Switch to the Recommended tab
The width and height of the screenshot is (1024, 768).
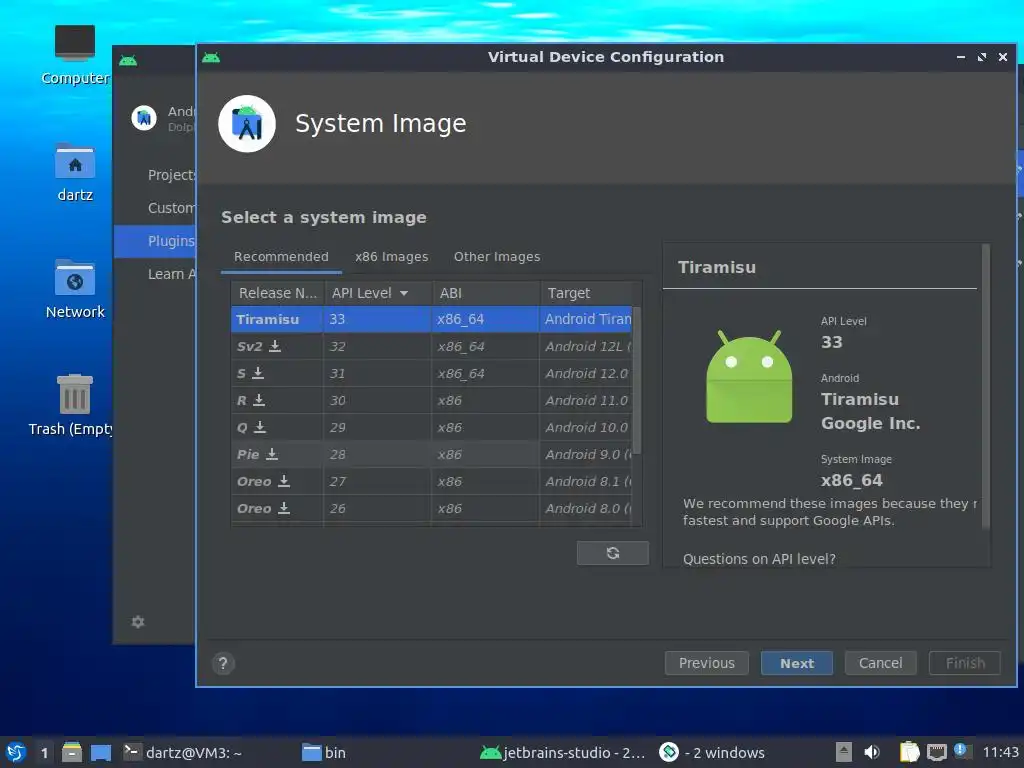281,257
